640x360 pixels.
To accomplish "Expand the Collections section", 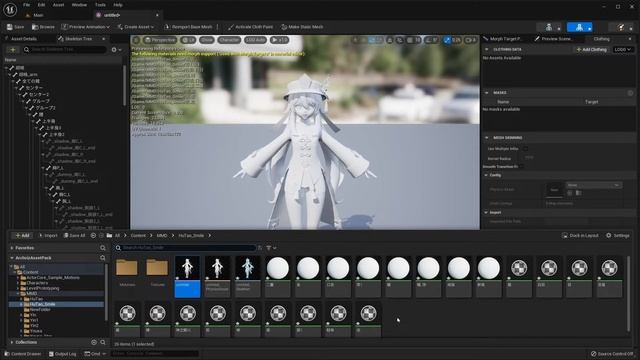I will (12, 342).
